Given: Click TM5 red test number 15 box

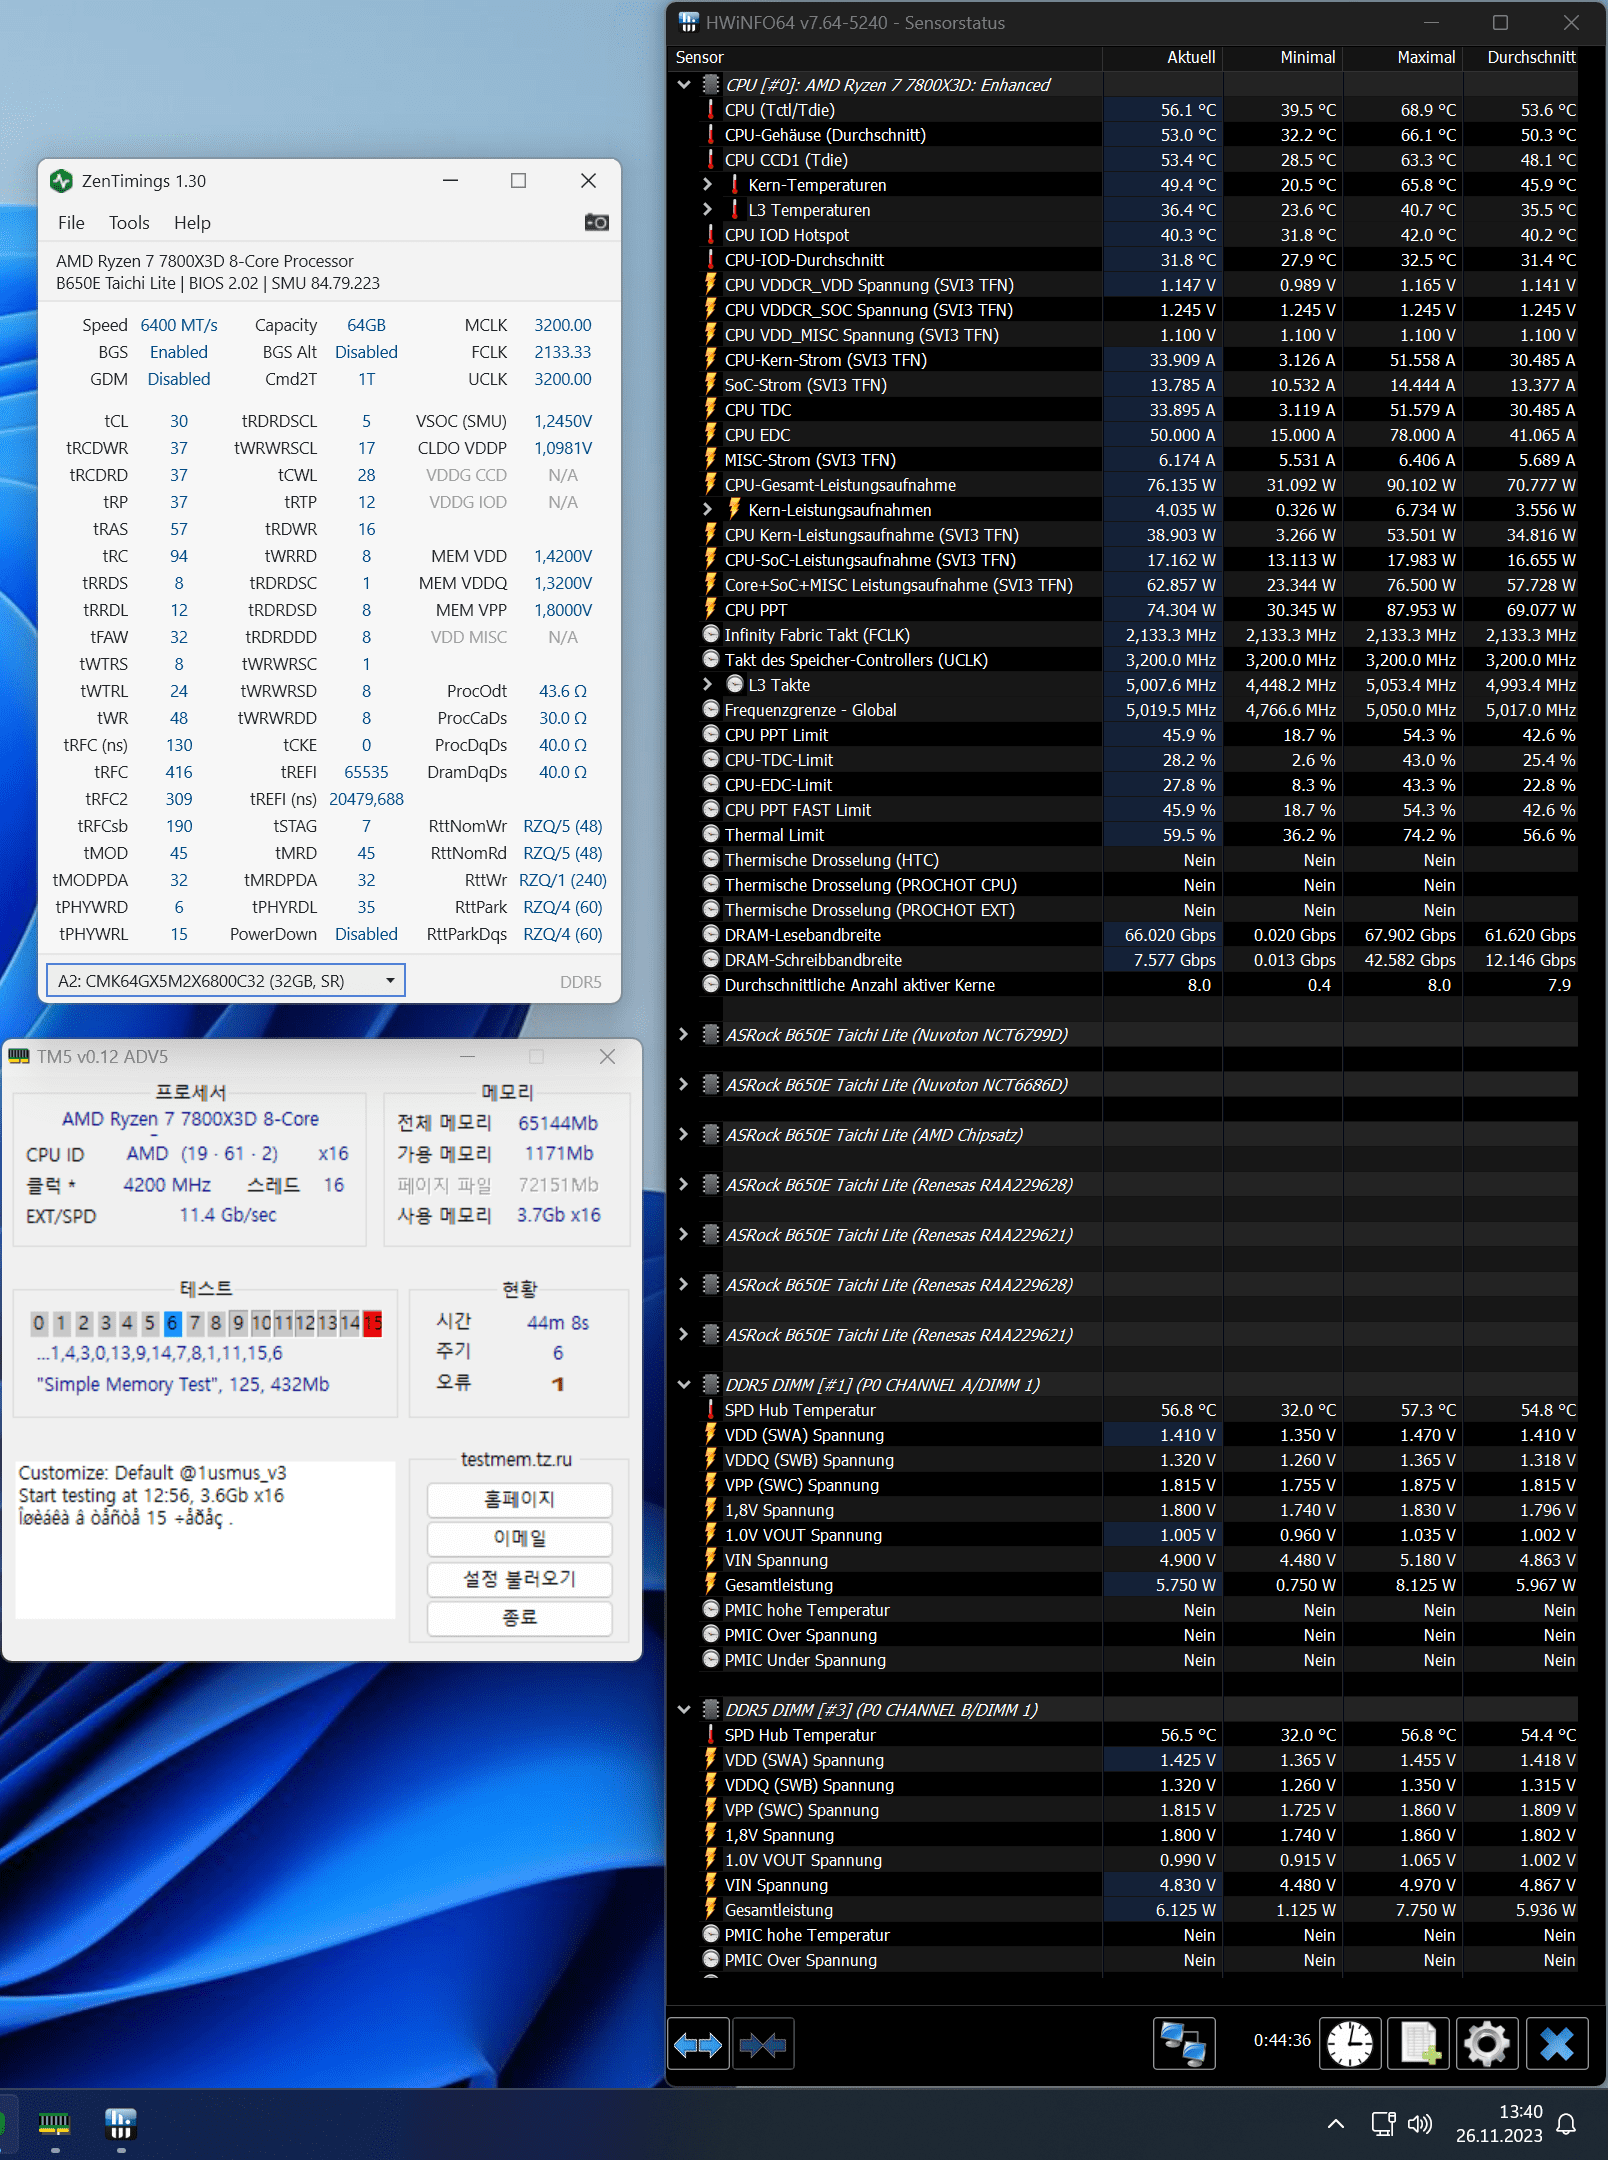Looking at the screenshot, I should [x=372, y=1323].
